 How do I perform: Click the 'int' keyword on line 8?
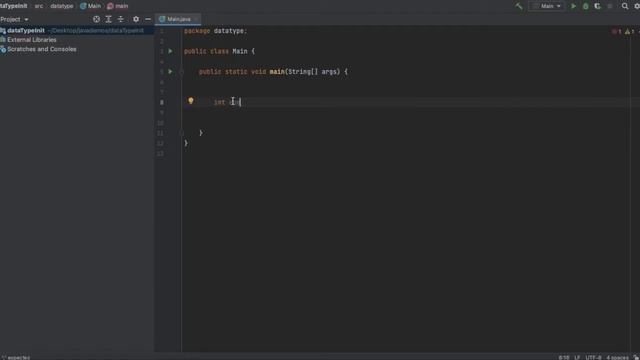[x=220, y=102]
